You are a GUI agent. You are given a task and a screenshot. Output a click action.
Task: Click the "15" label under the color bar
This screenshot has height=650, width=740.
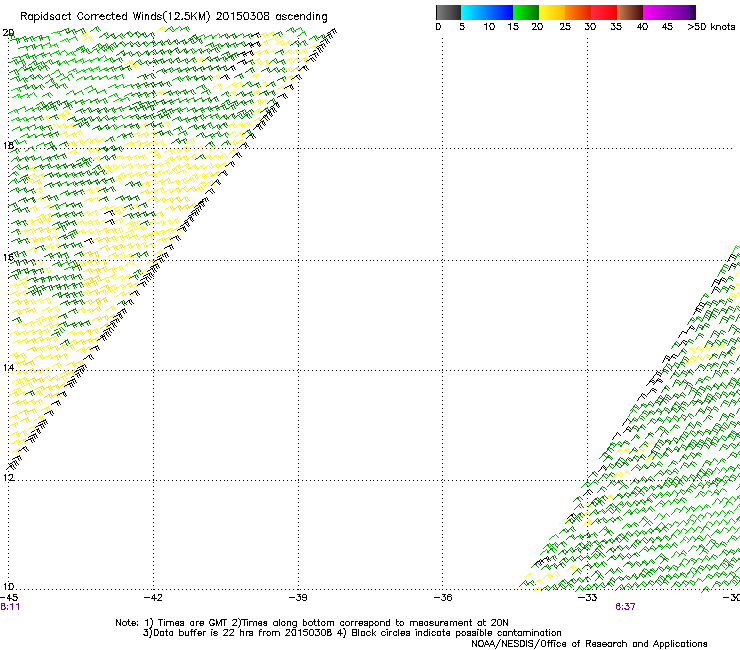(513, 27)
